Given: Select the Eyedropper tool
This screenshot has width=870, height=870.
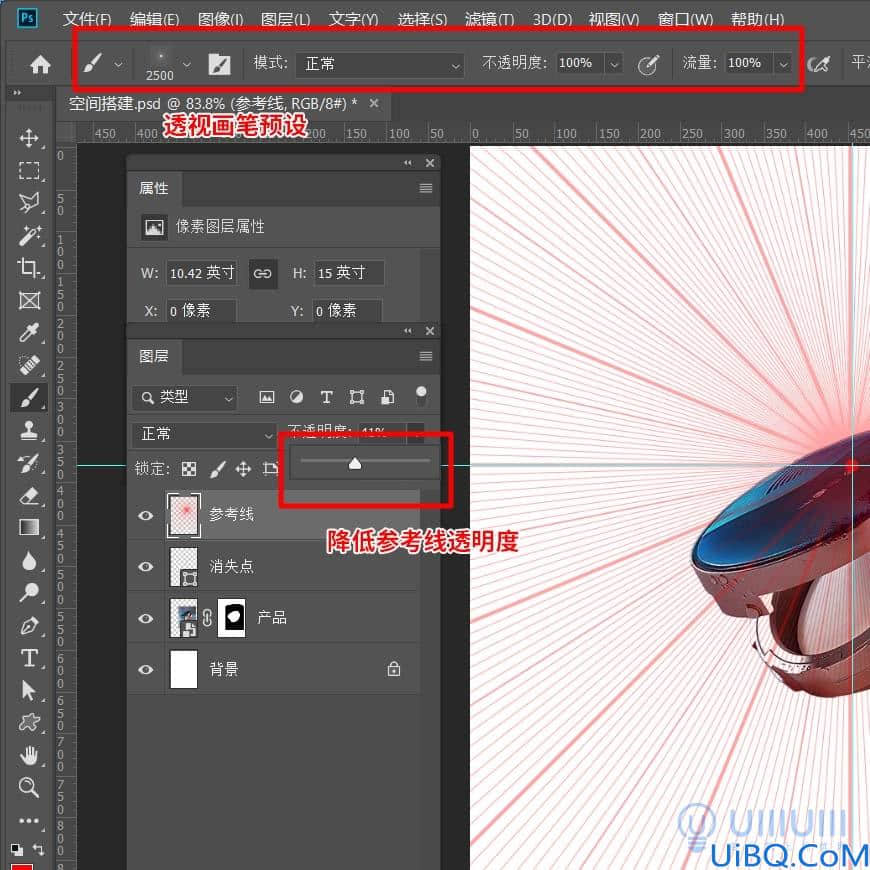Looking at the screenshot, I should coord(29,332).
